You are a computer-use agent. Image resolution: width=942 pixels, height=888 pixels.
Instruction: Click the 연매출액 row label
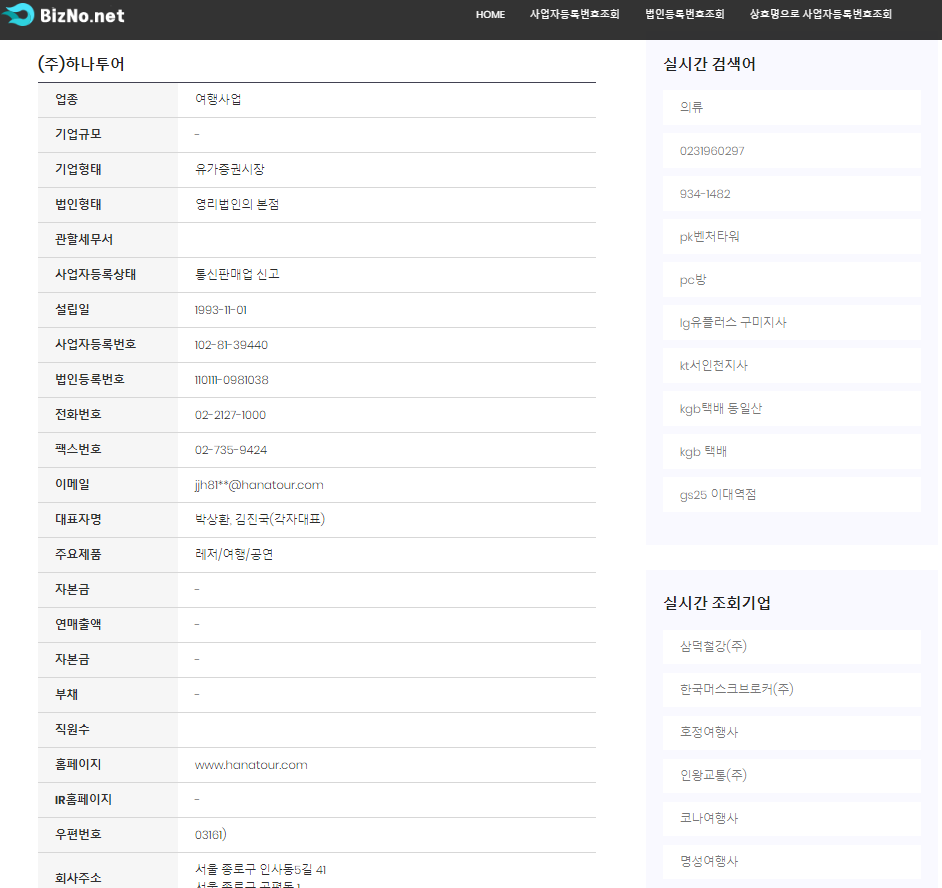coord(78,624)
